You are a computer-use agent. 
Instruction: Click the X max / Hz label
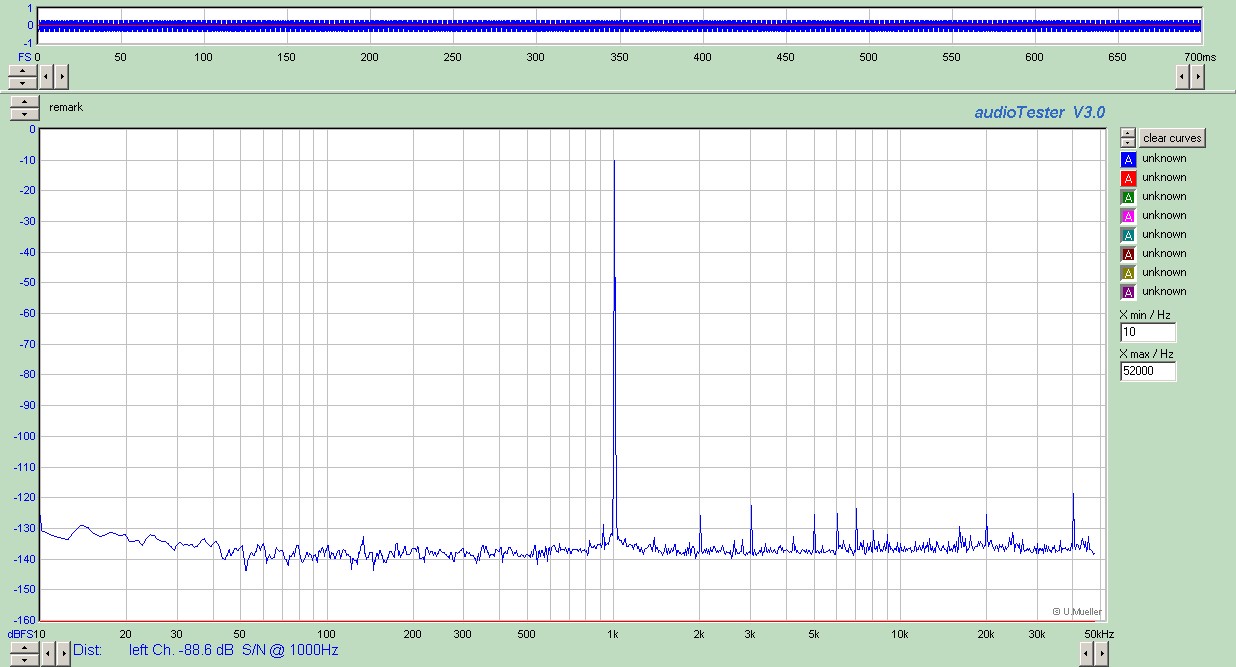click(1146, 354)
